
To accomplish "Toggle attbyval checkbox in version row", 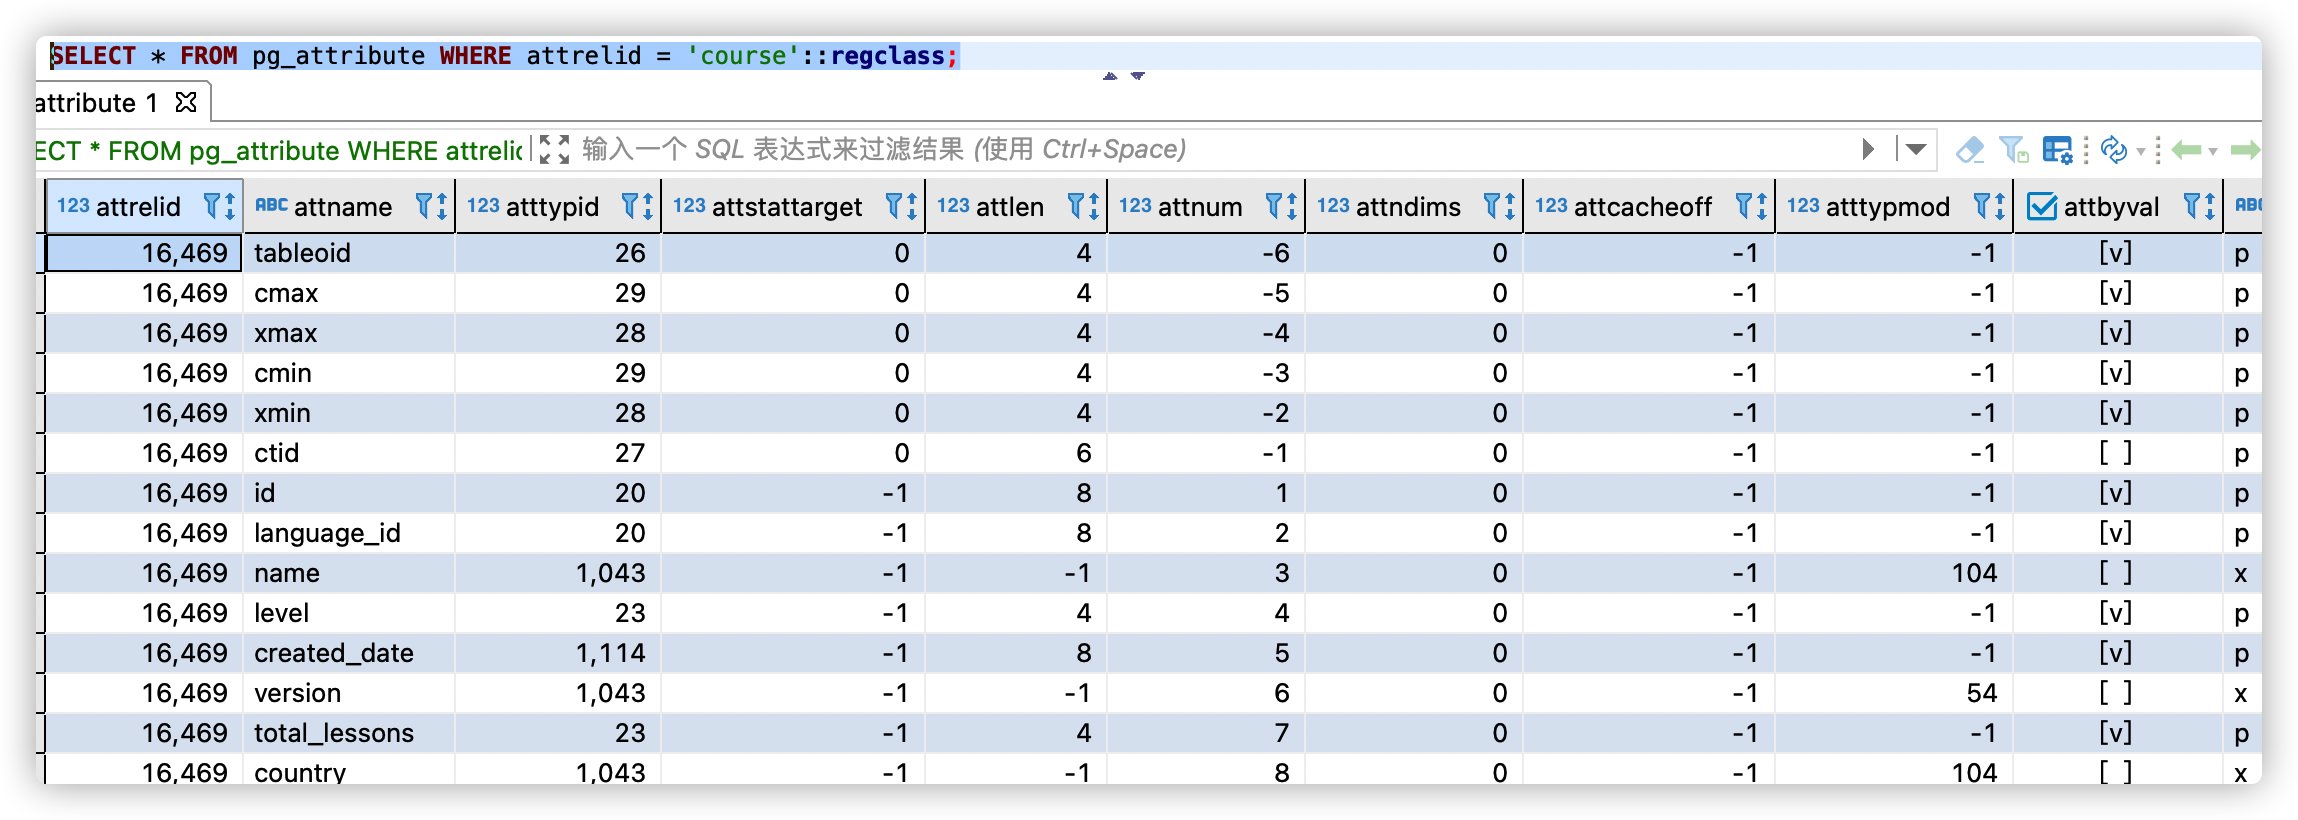I will tap(2116, 693).
